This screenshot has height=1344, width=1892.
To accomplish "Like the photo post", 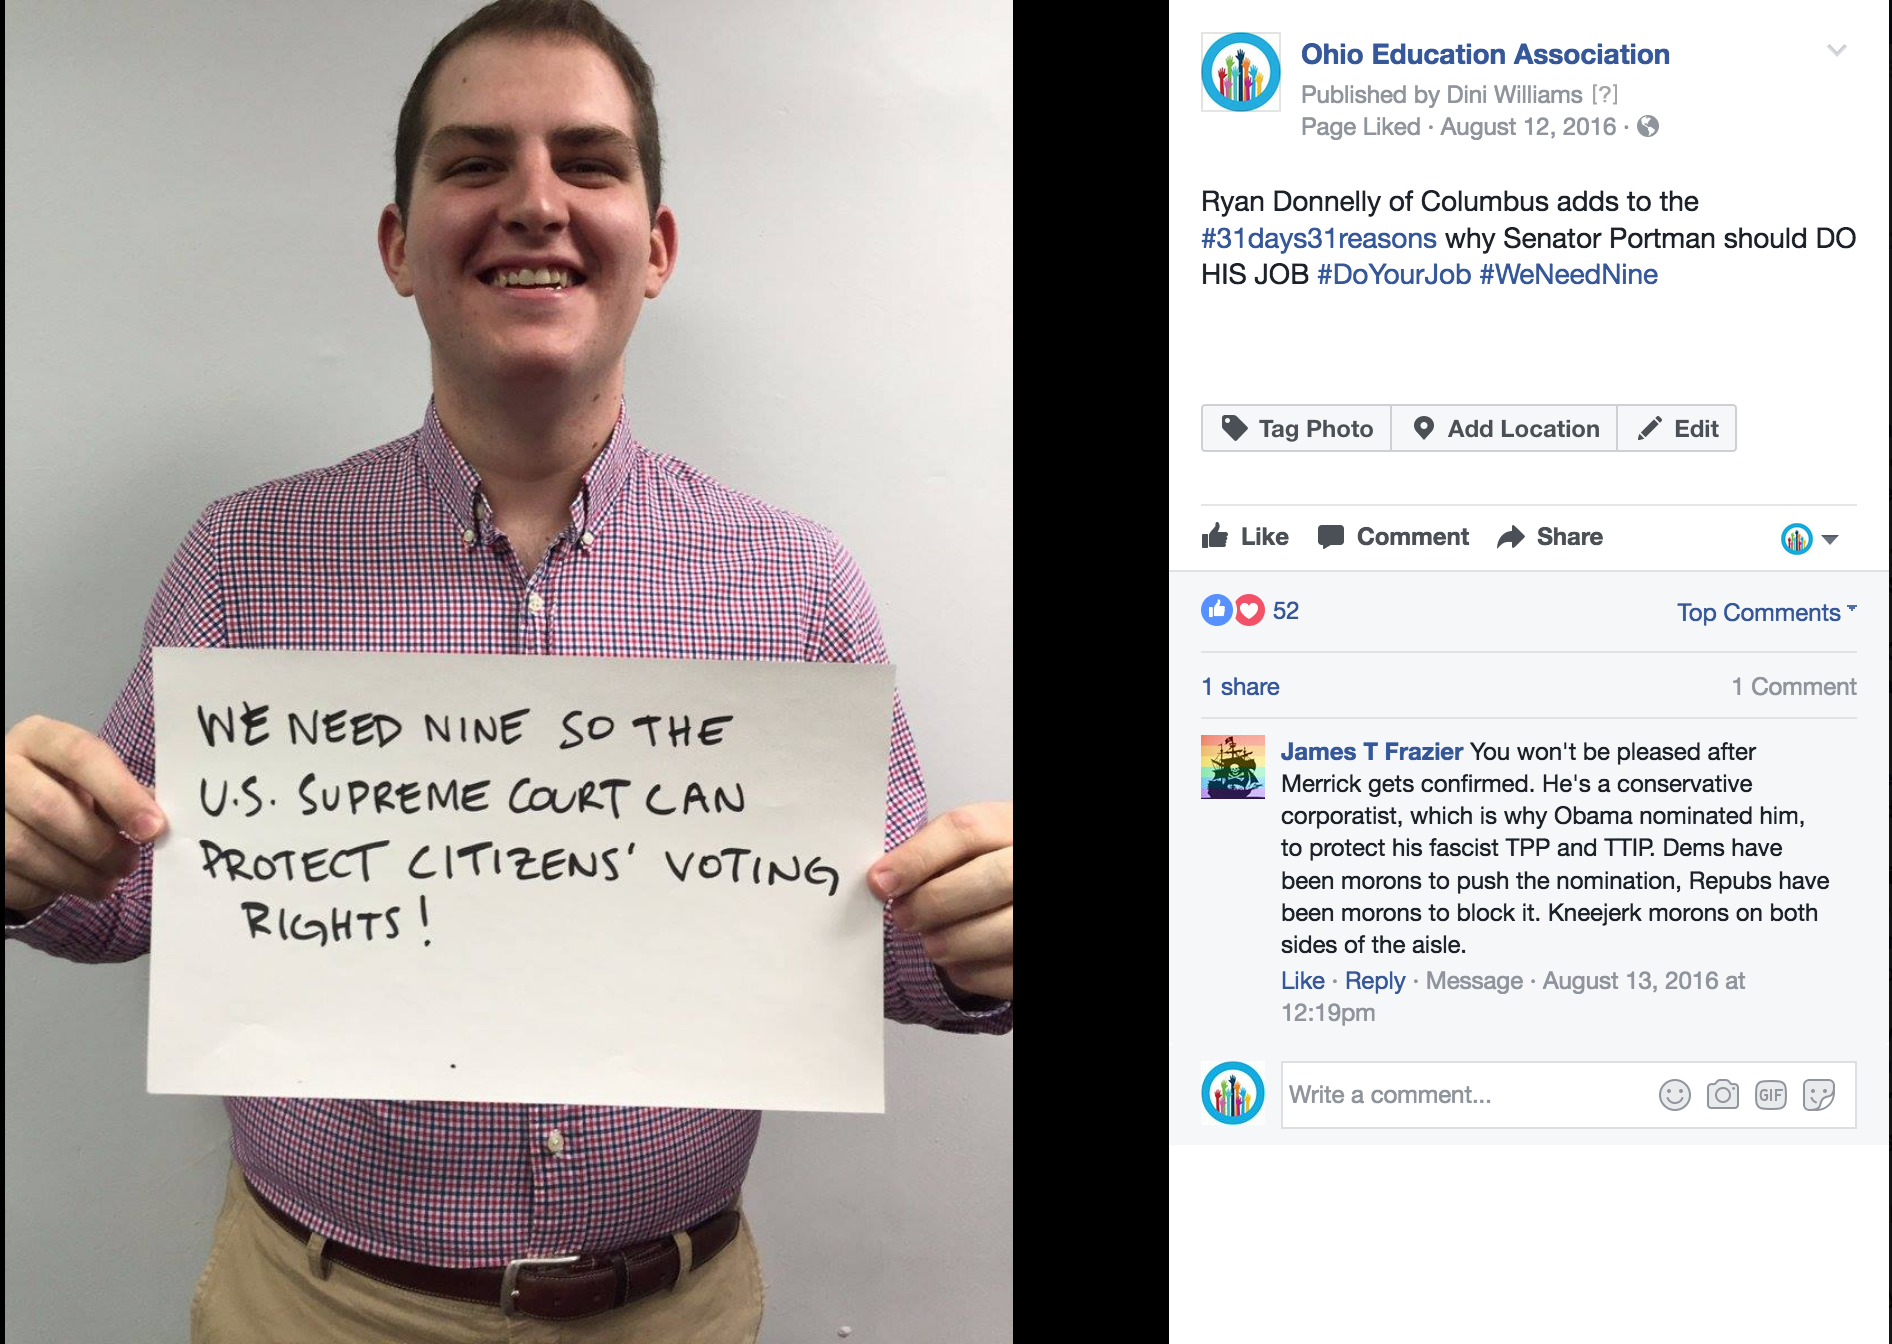I will pos(1245,537).
